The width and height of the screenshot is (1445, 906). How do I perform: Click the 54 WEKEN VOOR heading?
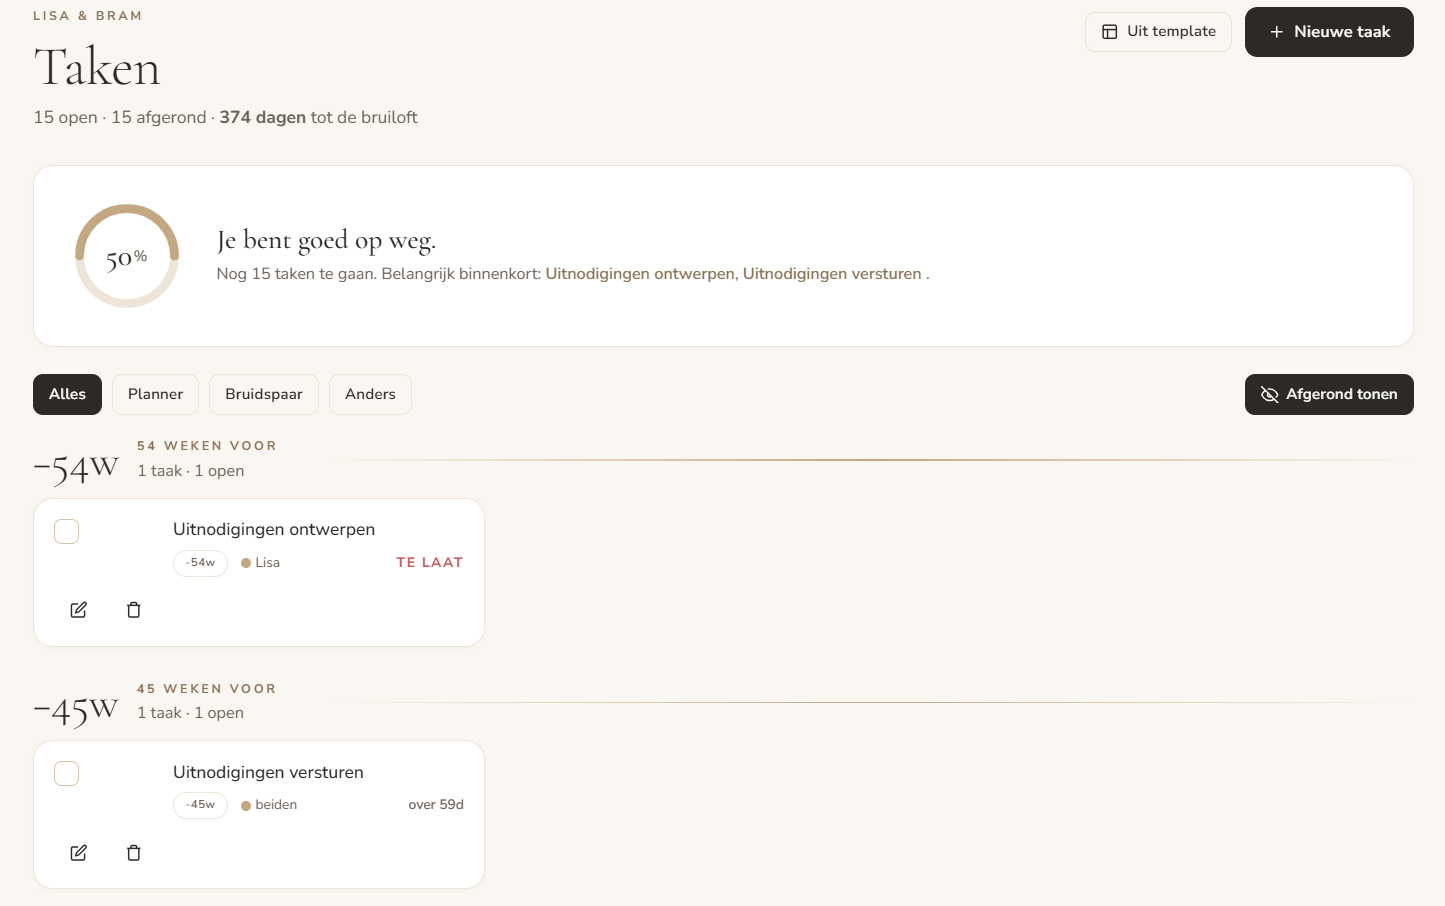coord(207,446)
